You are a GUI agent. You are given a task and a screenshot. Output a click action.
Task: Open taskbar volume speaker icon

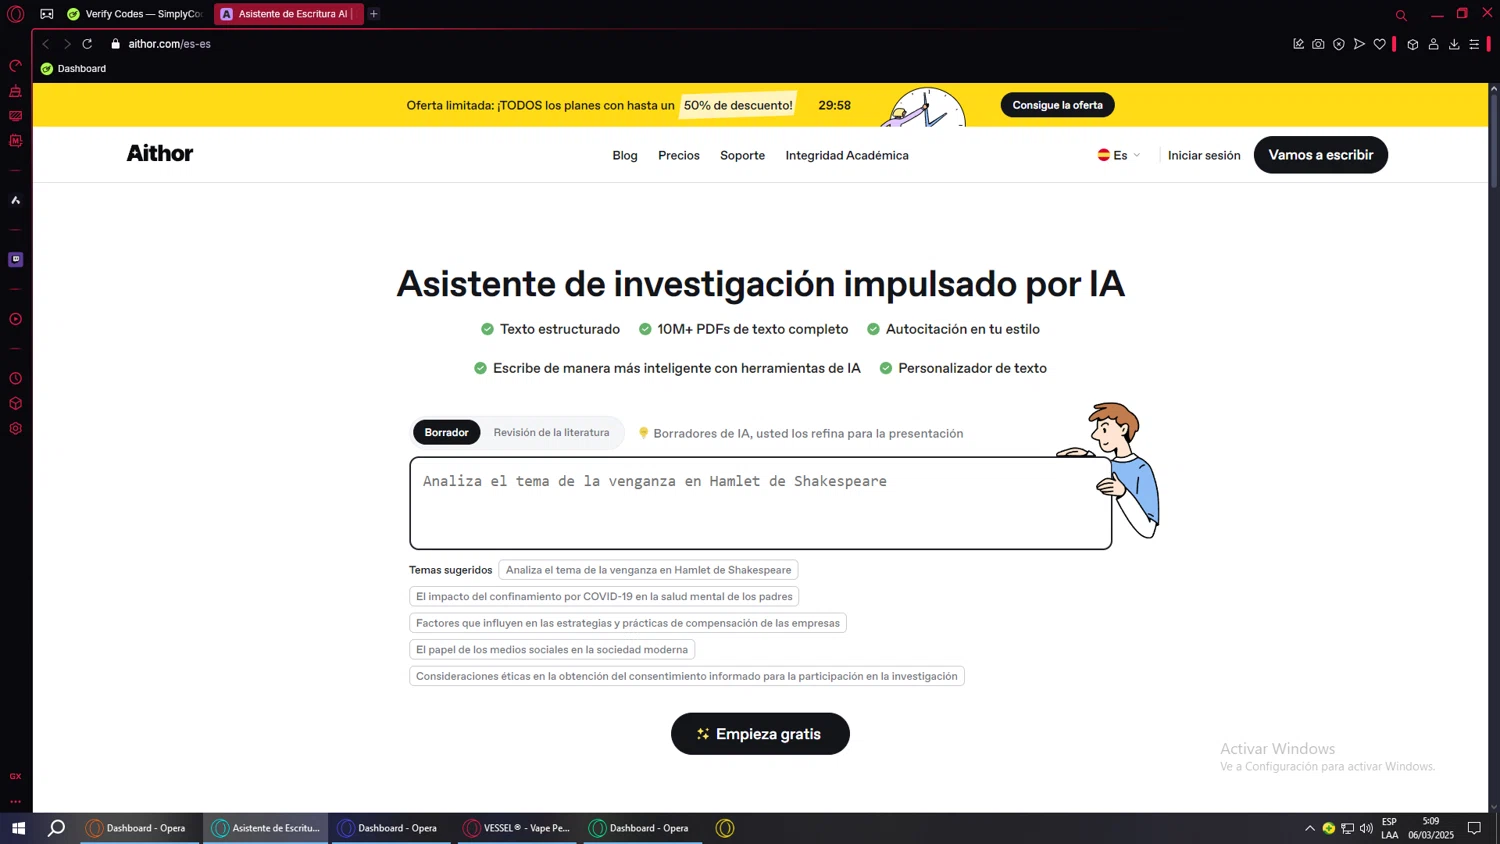coord(1366,828)
